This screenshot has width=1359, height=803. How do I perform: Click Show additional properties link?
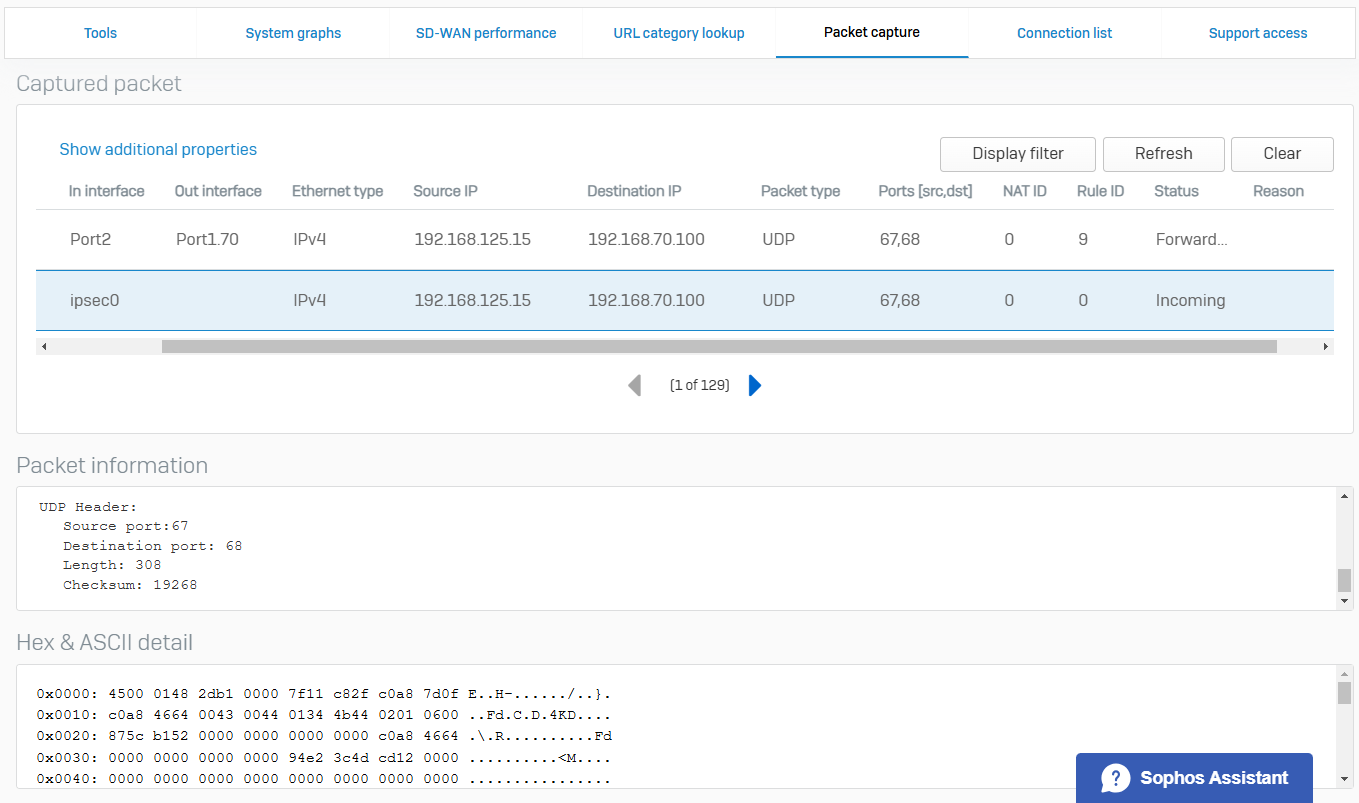click(x=158, y=149)
